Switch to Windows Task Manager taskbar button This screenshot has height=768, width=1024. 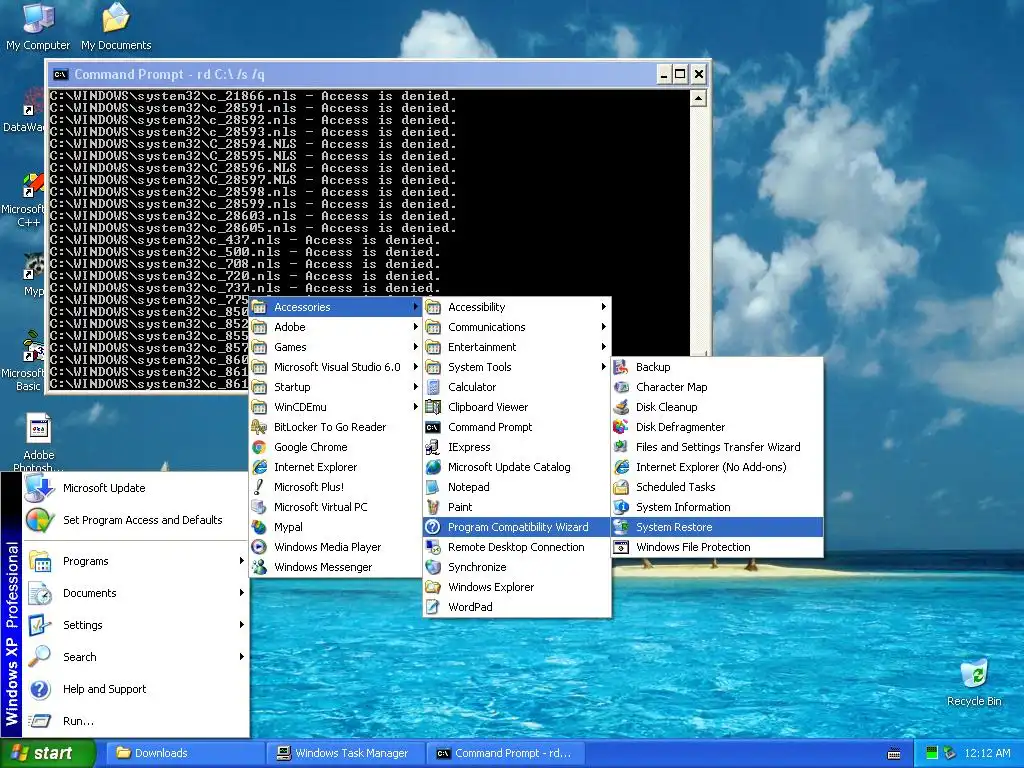344,753
